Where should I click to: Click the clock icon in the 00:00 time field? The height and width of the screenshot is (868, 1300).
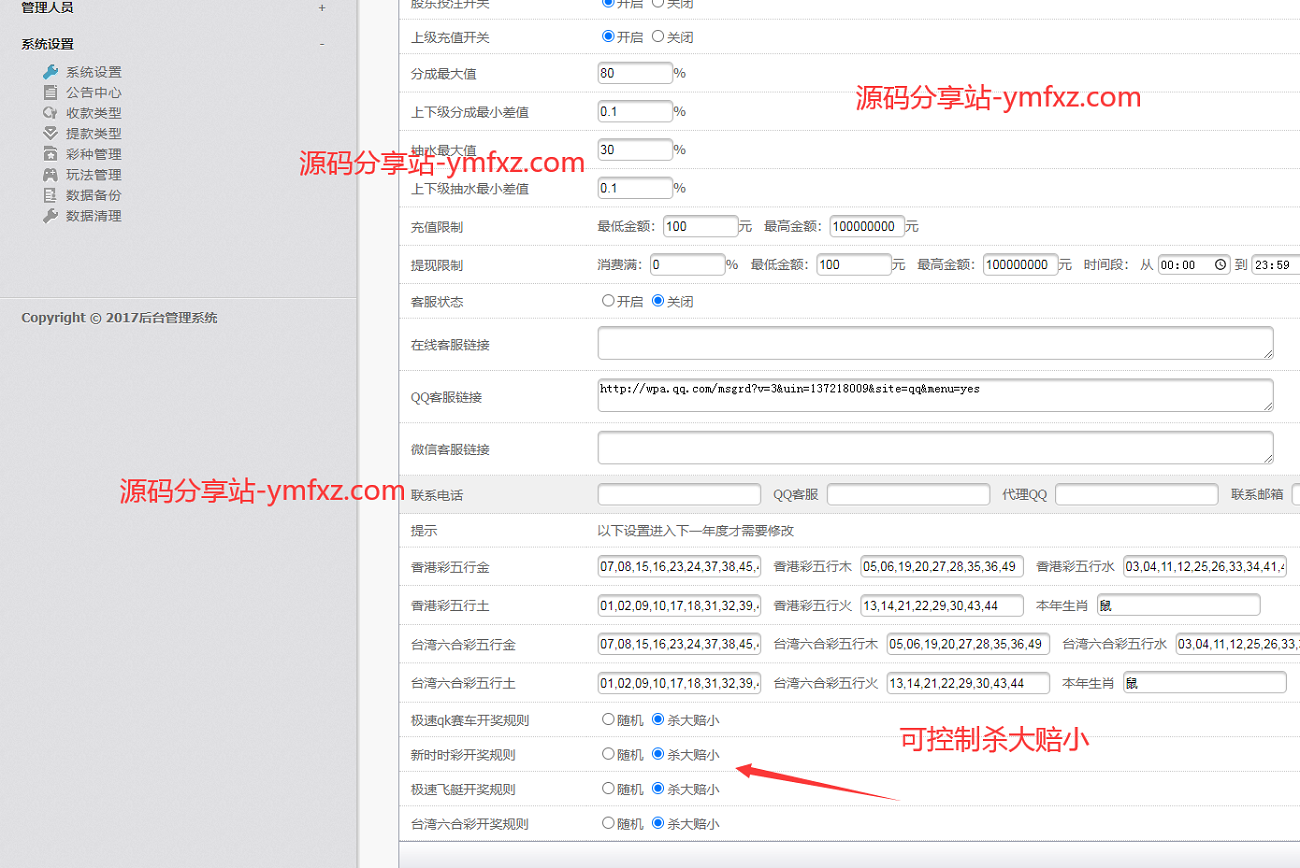(x=1220, y=265)
